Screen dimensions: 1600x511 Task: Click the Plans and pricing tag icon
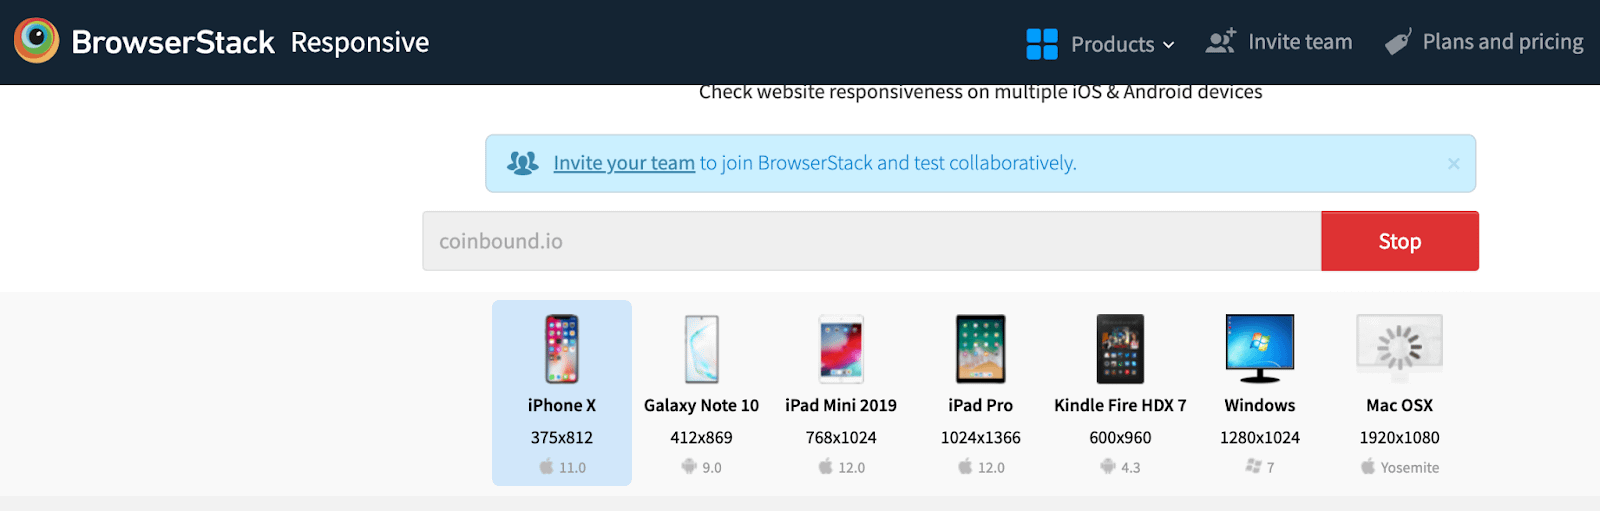tap(1398, 42)
